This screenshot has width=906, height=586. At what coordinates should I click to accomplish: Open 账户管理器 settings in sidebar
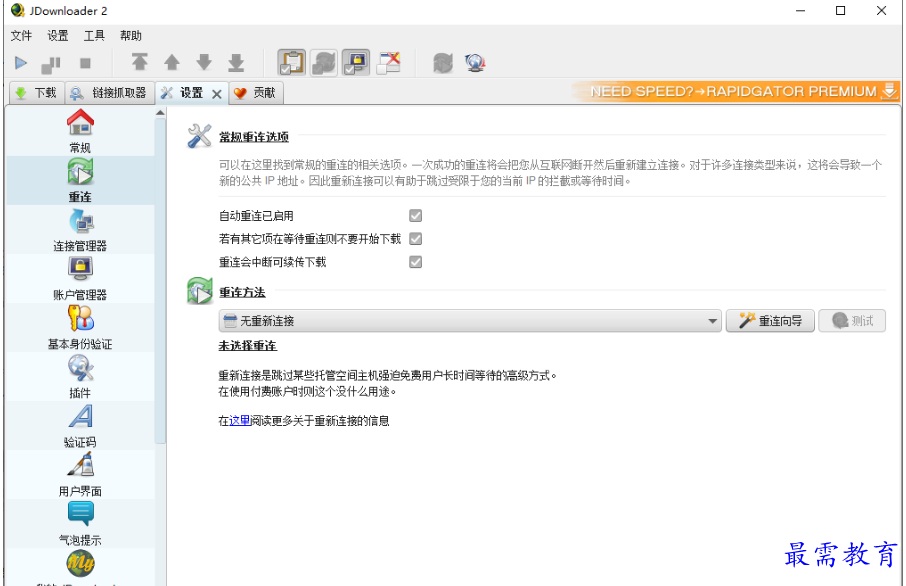[80, 279]
